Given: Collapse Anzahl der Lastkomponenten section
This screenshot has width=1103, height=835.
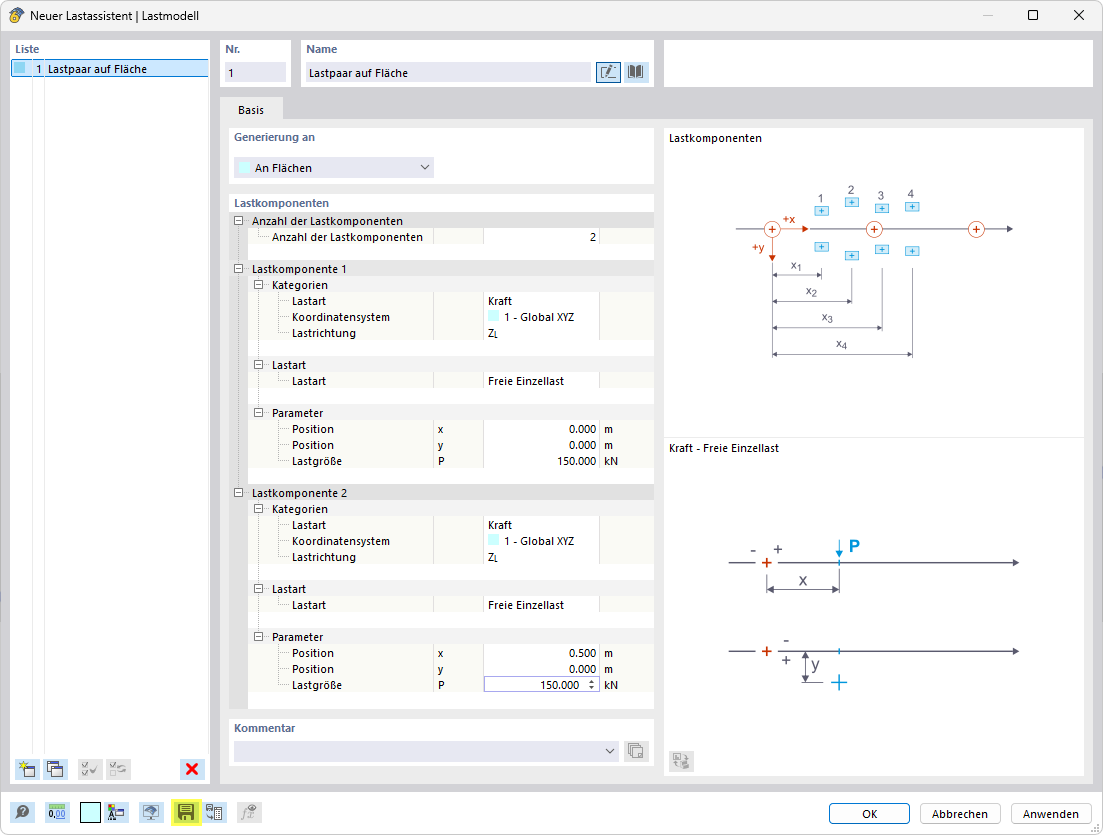Looking at the screenshot, I should pyautogui.click(x=238, y=221).
